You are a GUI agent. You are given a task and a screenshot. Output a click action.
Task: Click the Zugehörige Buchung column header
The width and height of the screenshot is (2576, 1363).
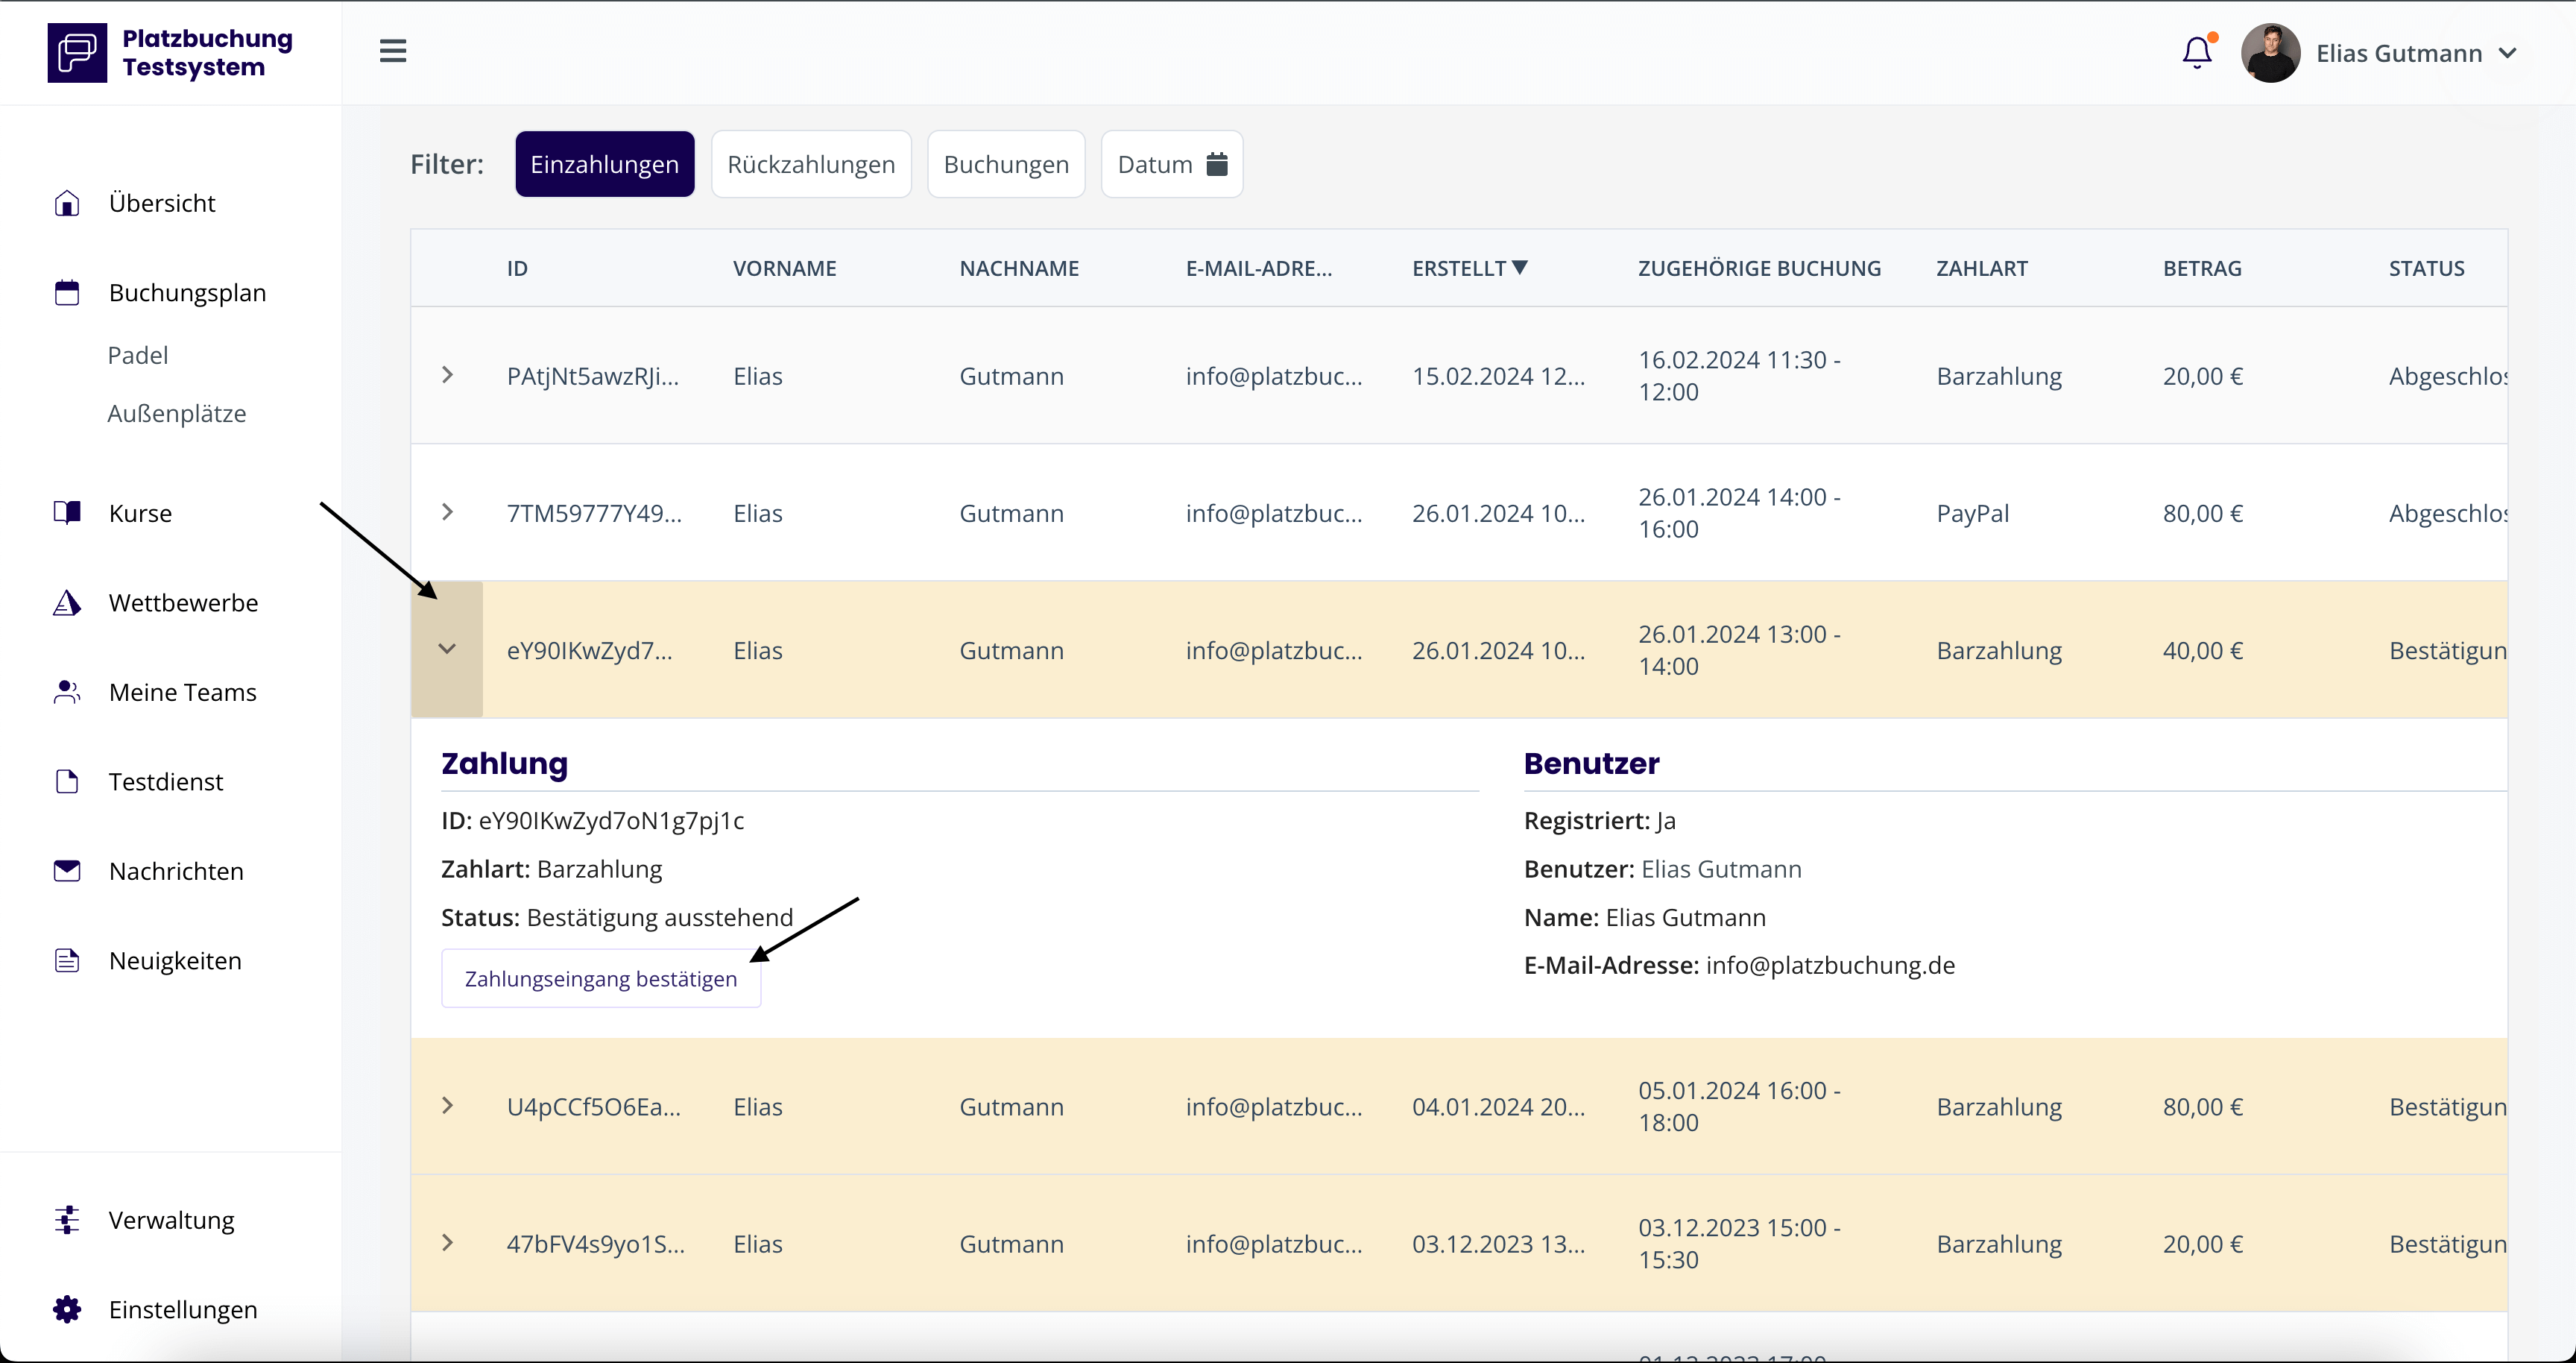(x=1759, y=268)
